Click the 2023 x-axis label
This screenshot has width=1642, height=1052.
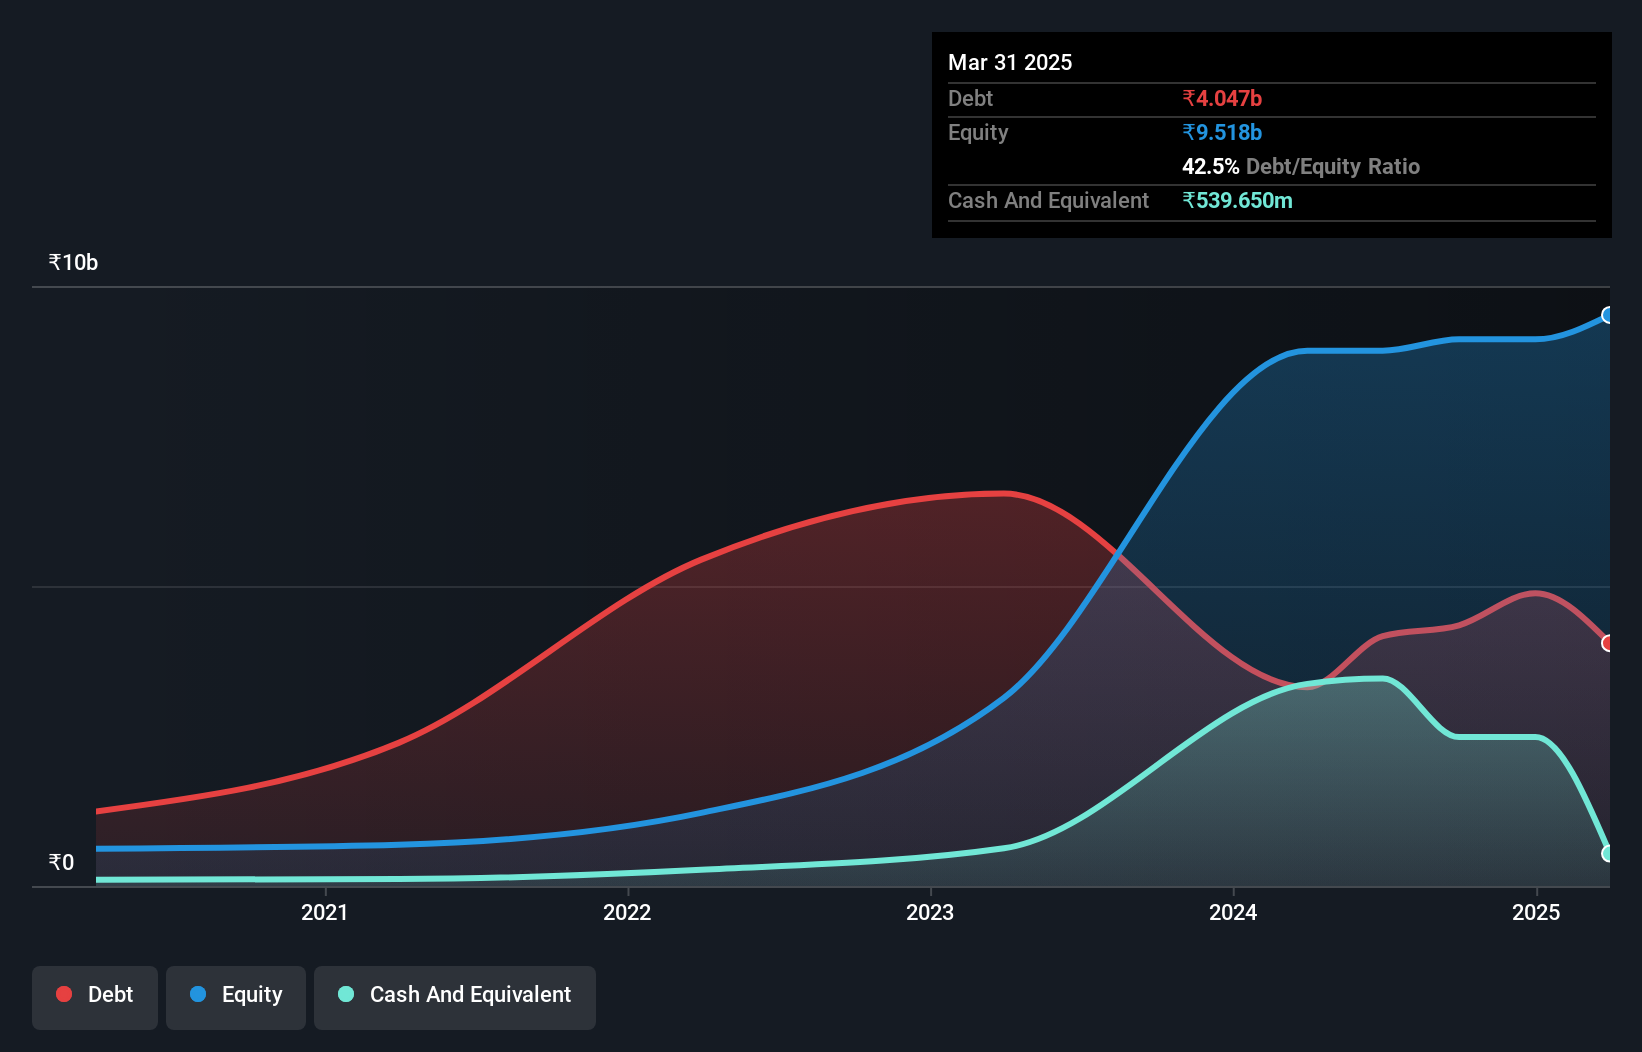[x=930, y=912]
